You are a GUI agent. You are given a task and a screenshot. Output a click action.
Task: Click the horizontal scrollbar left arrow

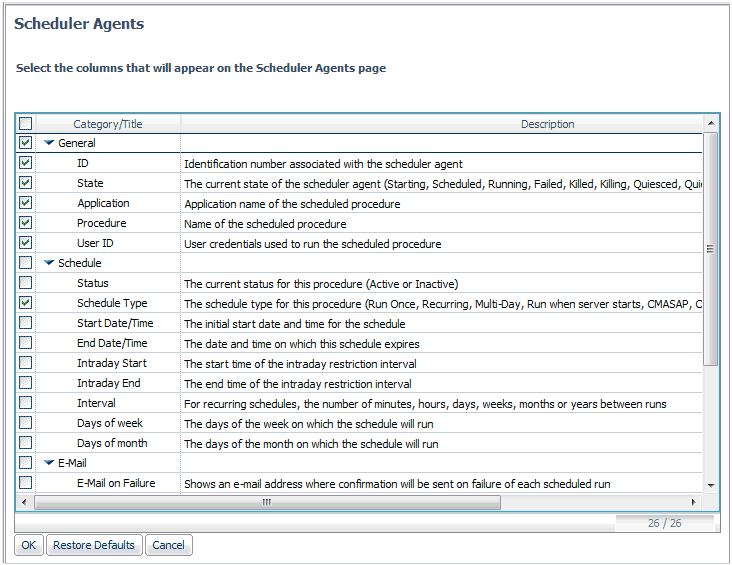point(25,502)
